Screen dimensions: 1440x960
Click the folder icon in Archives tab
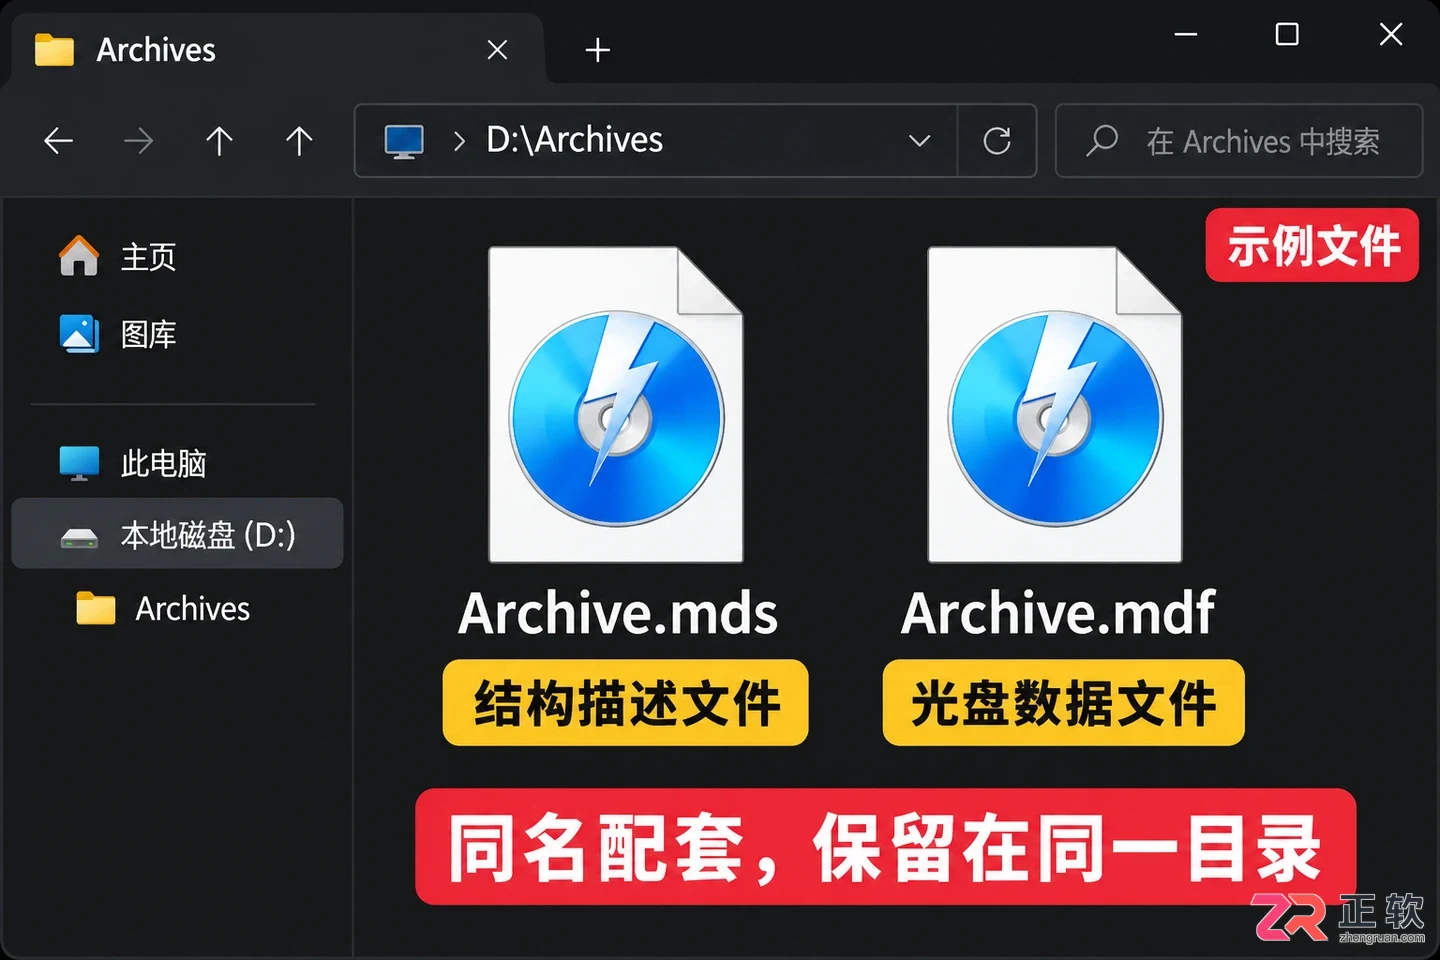(54, 49)
